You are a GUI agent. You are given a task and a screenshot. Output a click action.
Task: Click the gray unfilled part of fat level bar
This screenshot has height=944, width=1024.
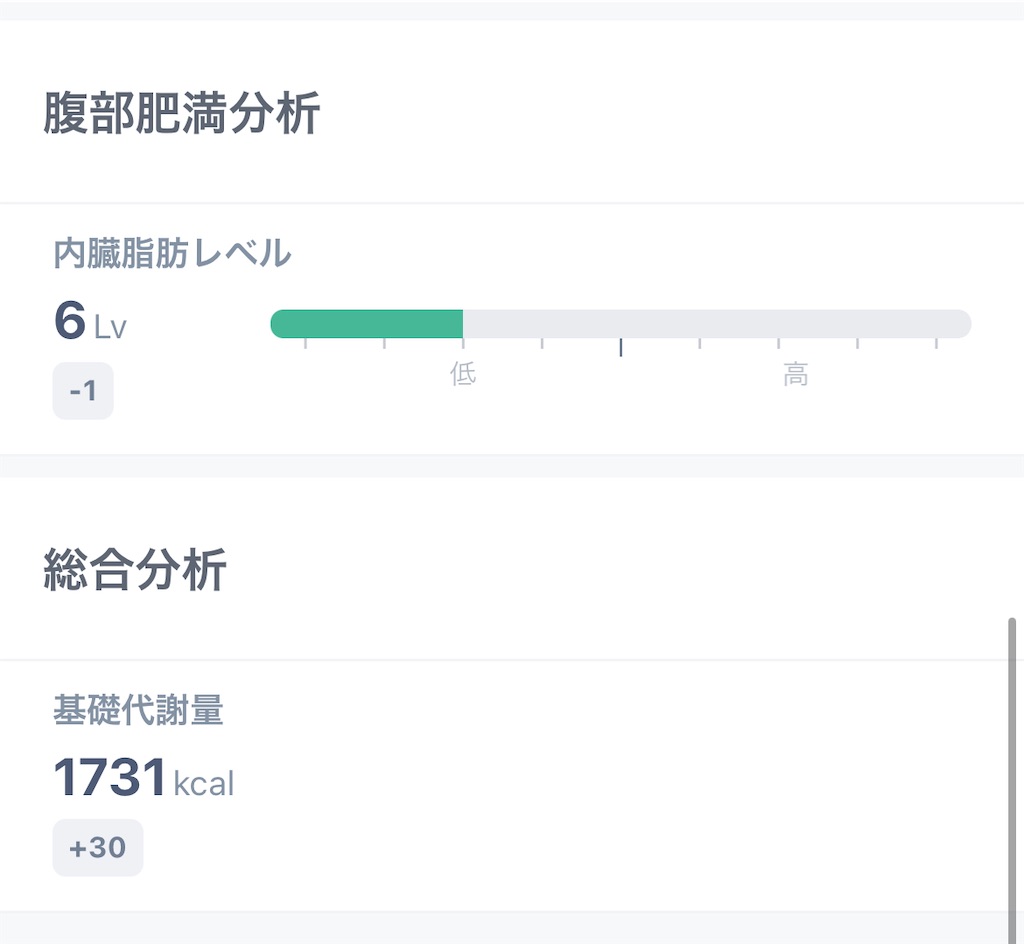(717, 324)
